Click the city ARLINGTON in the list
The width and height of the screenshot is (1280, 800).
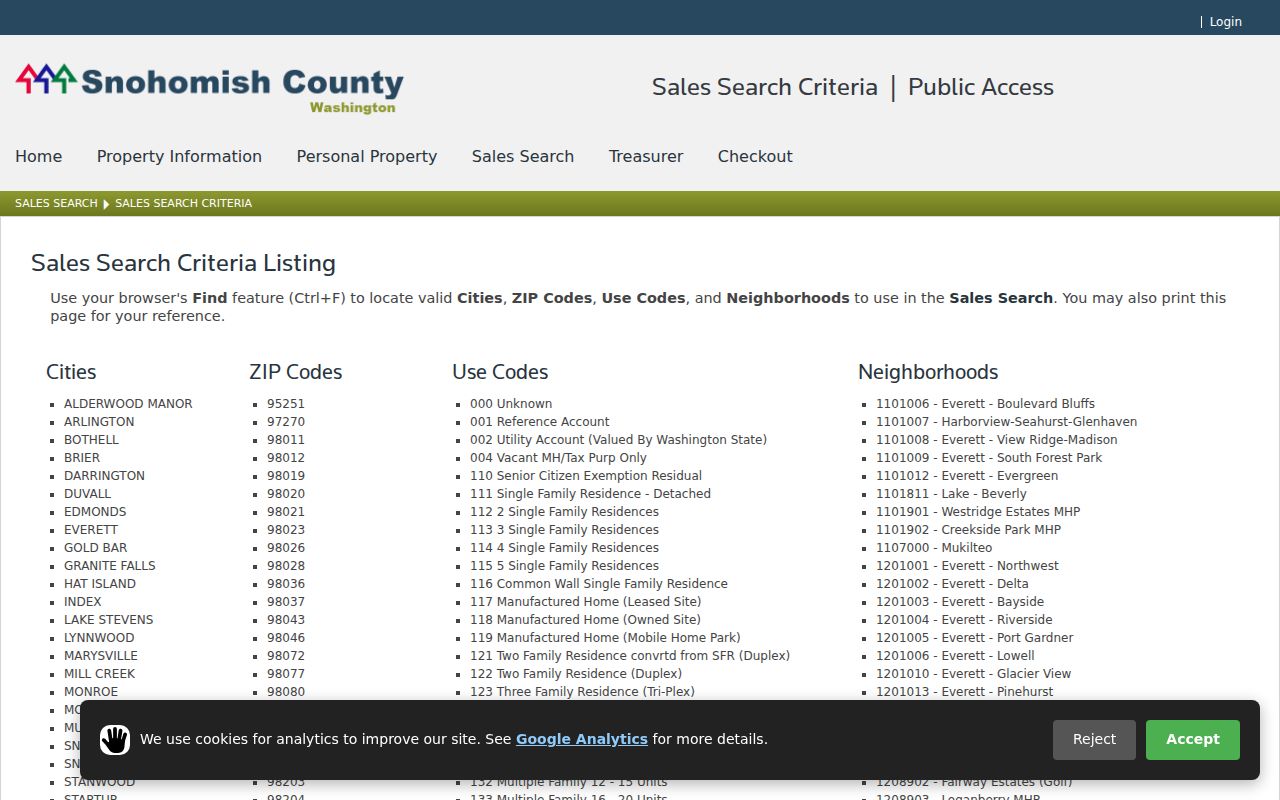pyautogui.click(x=99, y=422)
